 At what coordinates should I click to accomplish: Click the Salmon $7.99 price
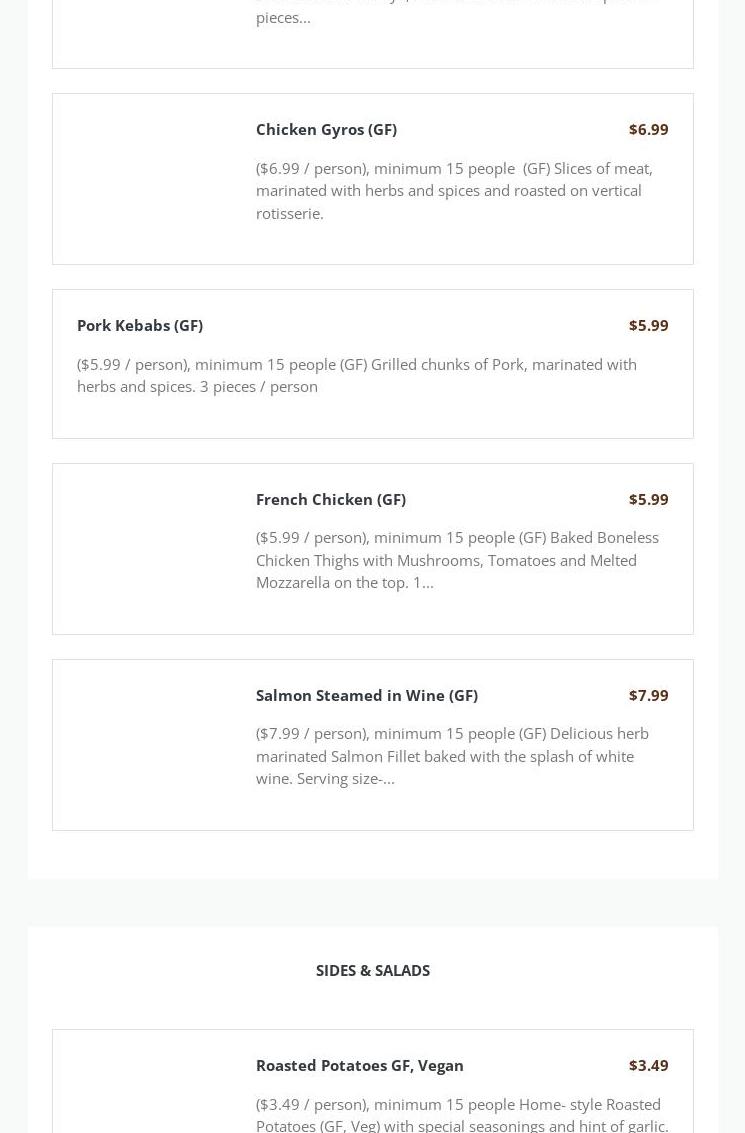click(648, 695)
